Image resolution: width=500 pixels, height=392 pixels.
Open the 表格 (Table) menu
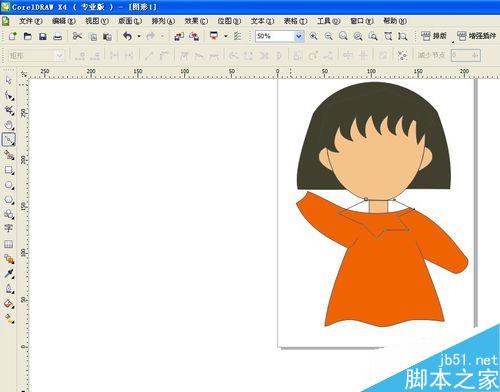coord(295,21)
